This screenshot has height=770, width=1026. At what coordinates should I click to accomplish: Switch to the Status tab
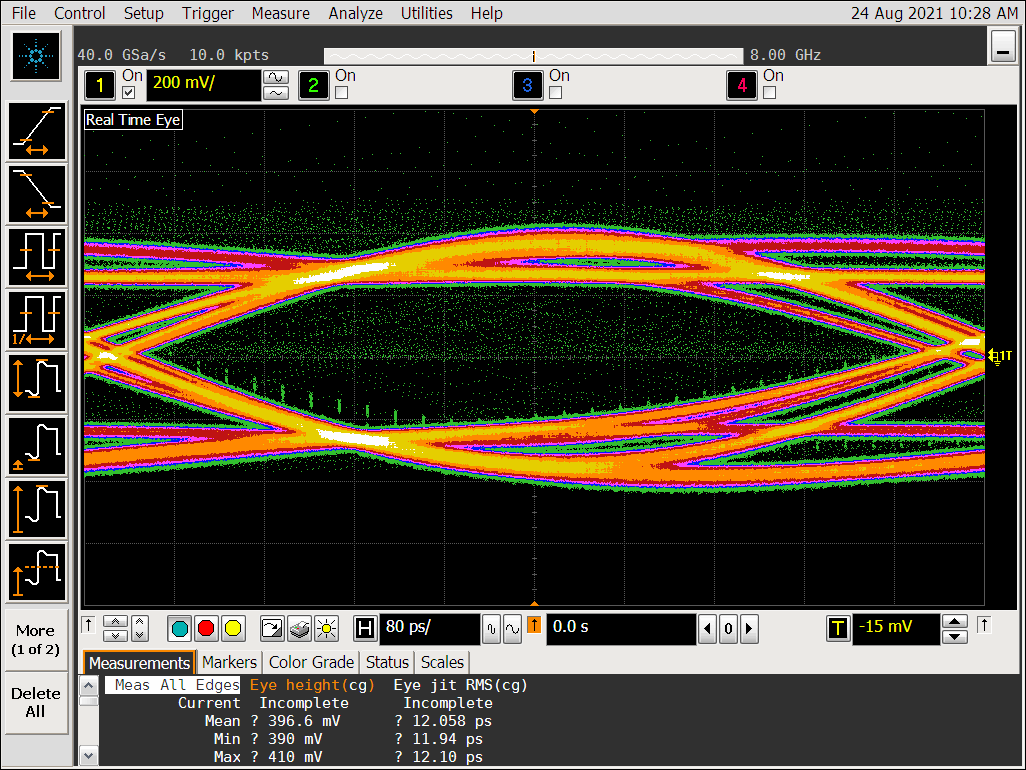click(x=387, y=662)
